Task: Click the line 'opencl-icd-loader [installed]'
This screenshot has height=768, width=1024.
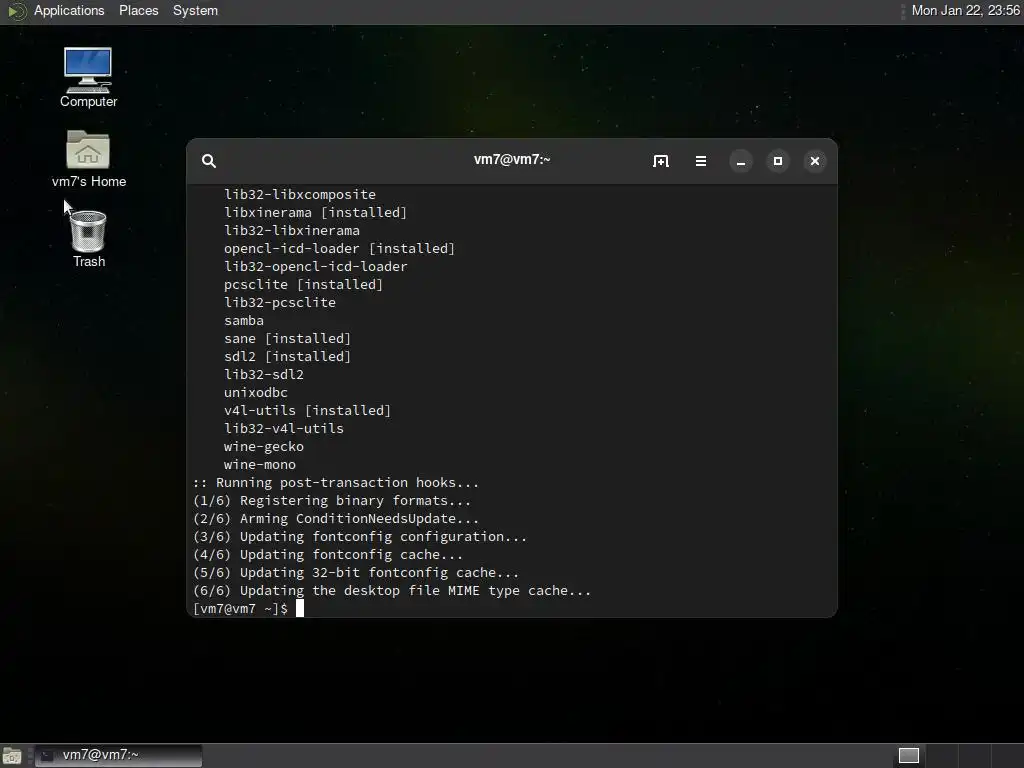Action: point(339,248)
